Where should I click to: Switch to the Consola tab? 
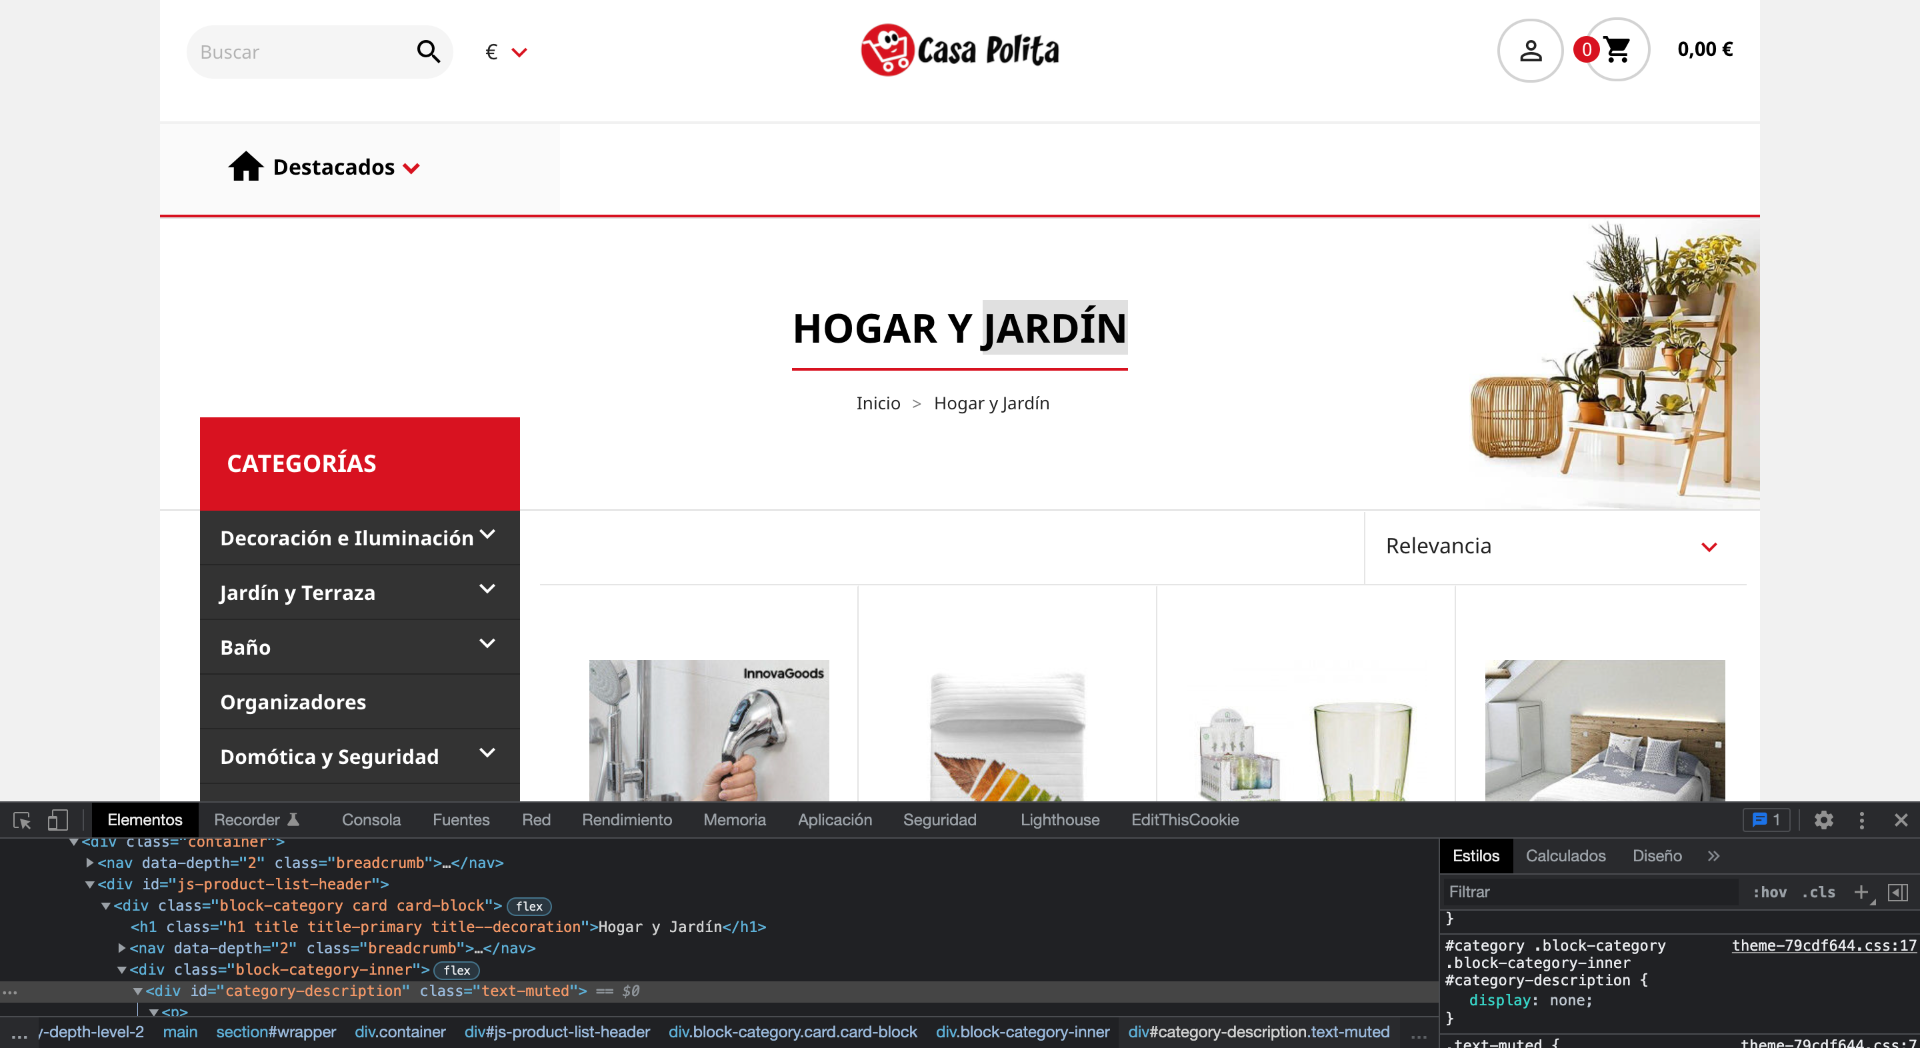[x=371, y=820]
